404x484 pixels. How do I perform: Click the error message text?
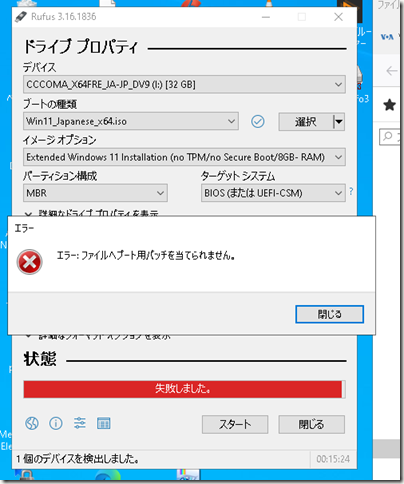(x=146, y=256)
